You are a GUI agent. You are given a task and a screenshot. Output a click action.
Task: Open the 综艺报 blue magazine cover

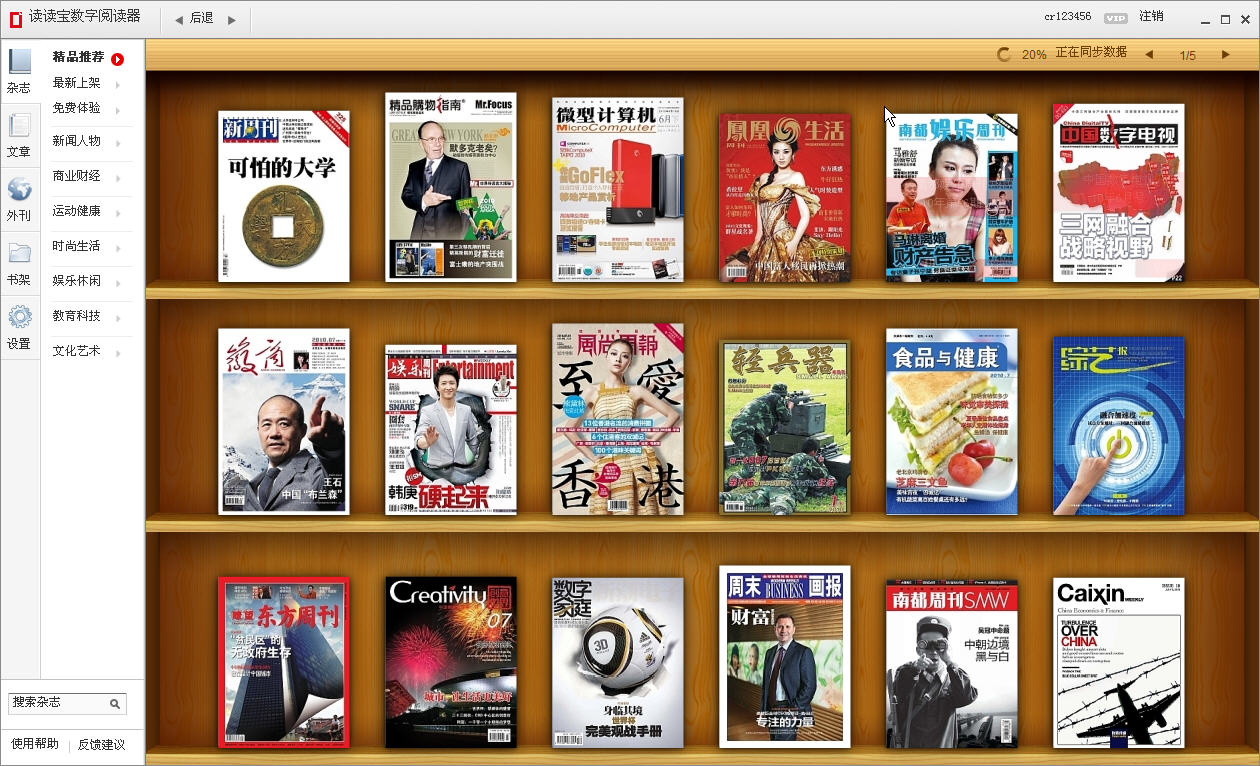coord(1119,426)
